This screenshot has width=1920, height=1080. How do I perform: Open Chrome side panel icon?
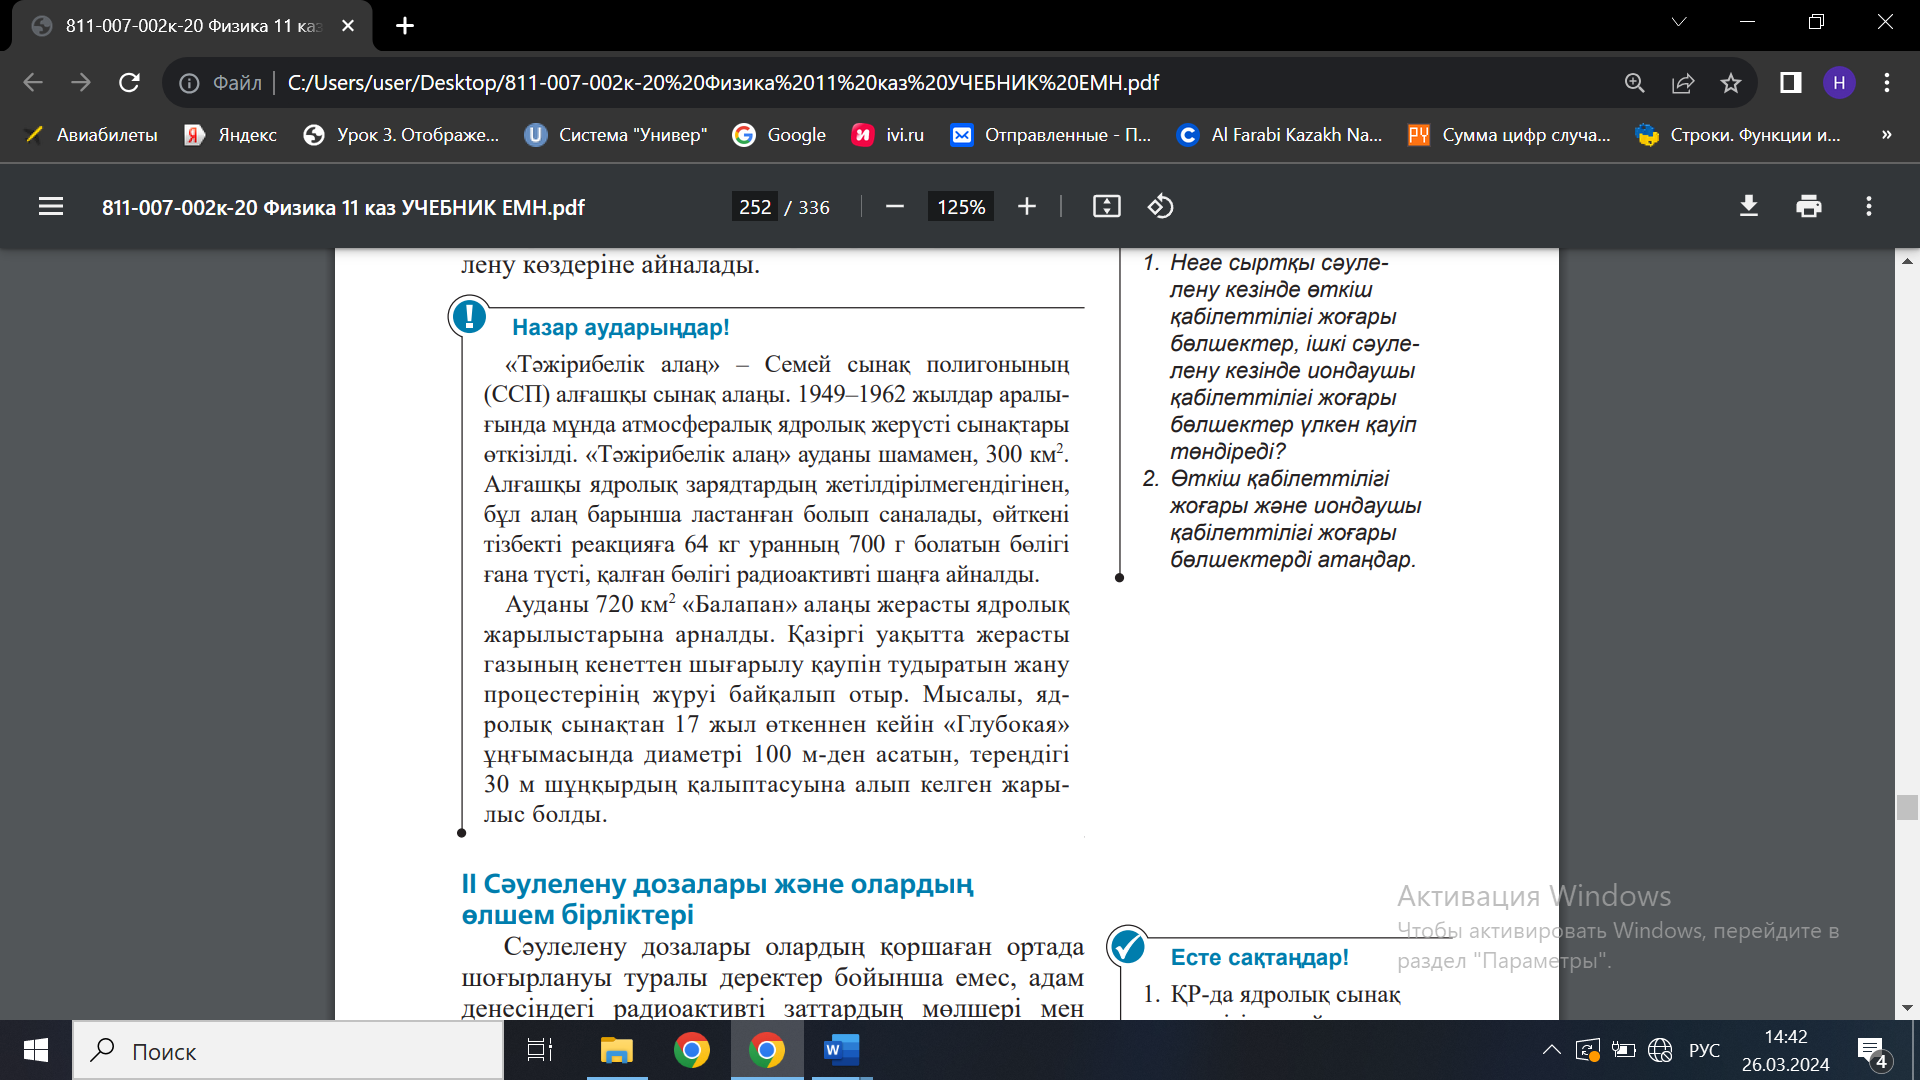(x=1790, y=83)
